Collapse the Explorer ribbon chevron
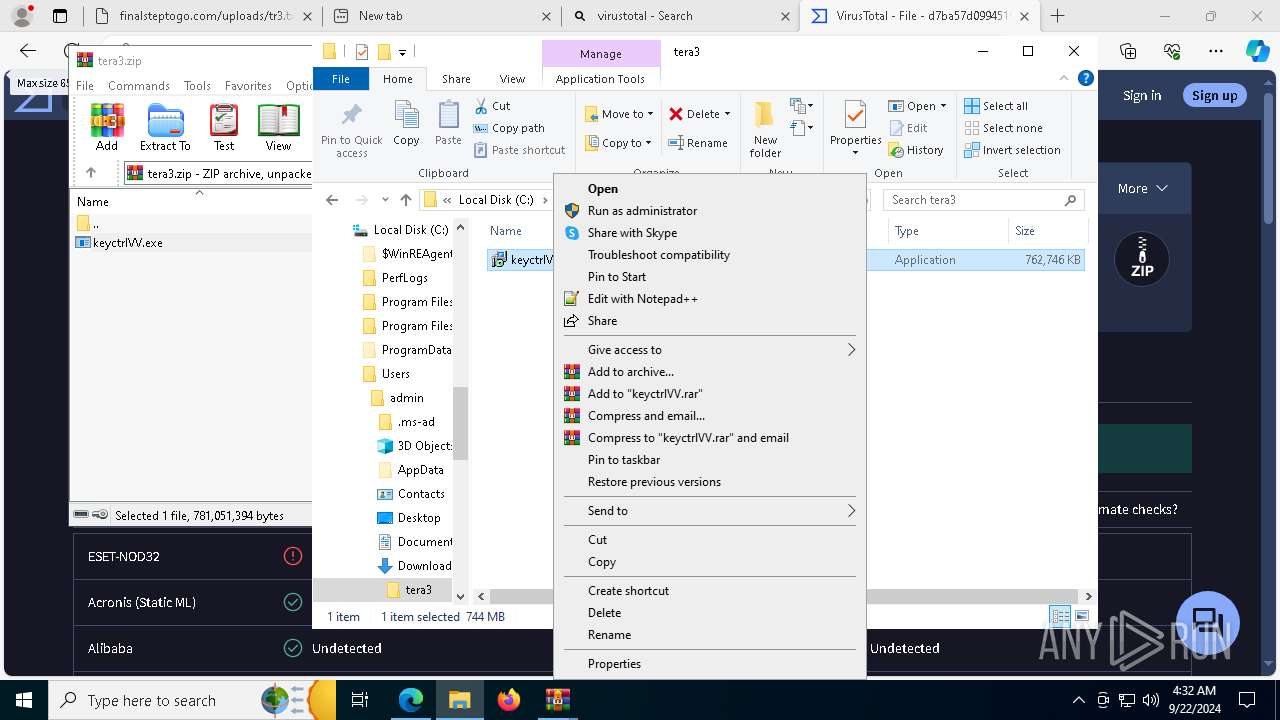 (1065, 78)
